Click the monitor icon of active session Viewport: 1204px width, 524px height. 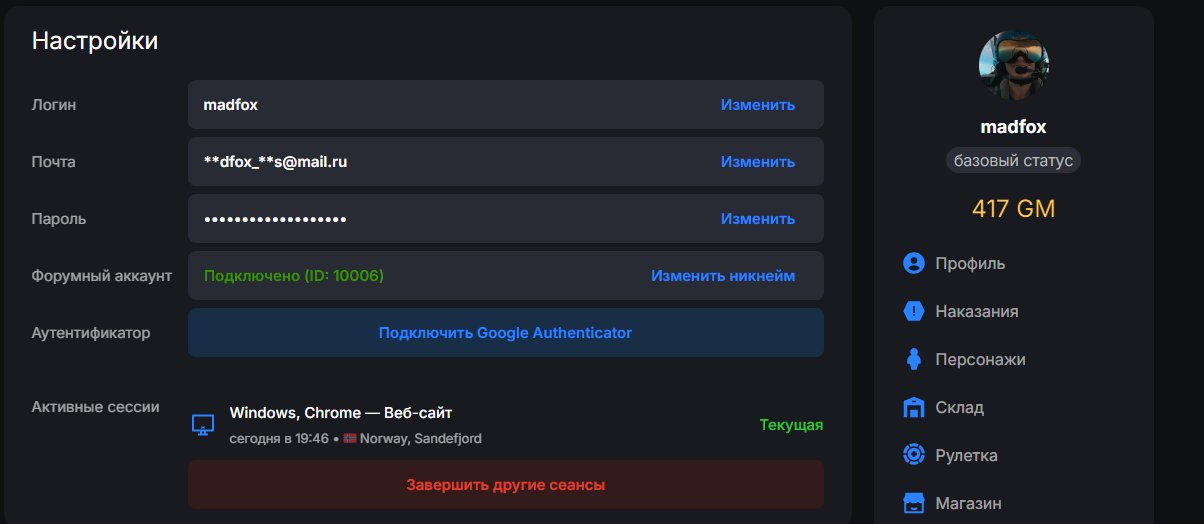[x=203, y=425]
